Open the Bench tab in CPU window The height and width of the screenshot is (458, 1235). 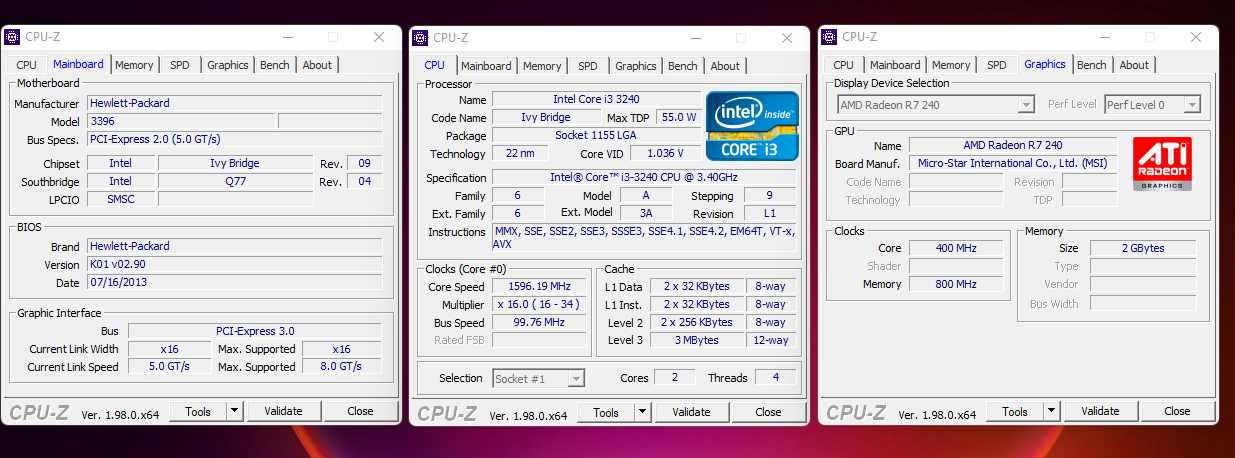click(x=682, y=66)
